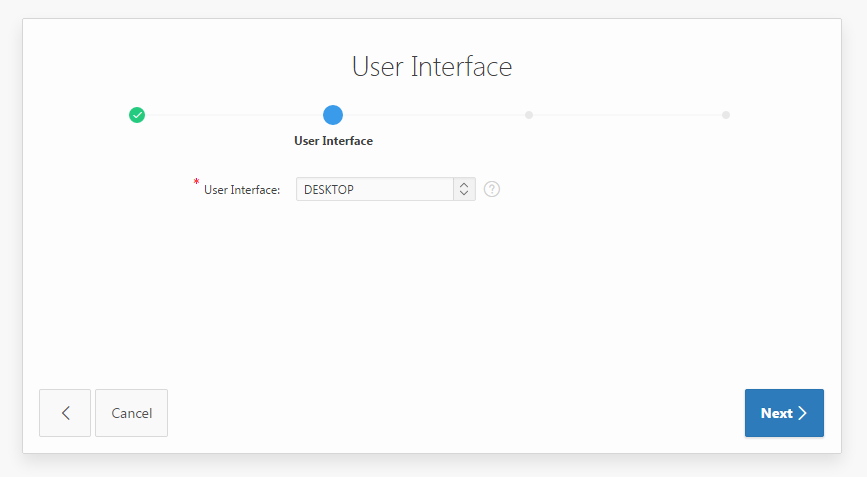This screenshot has width=867, height=477.
Task: Click progress line between second and third steps
Action: [431, 115]
